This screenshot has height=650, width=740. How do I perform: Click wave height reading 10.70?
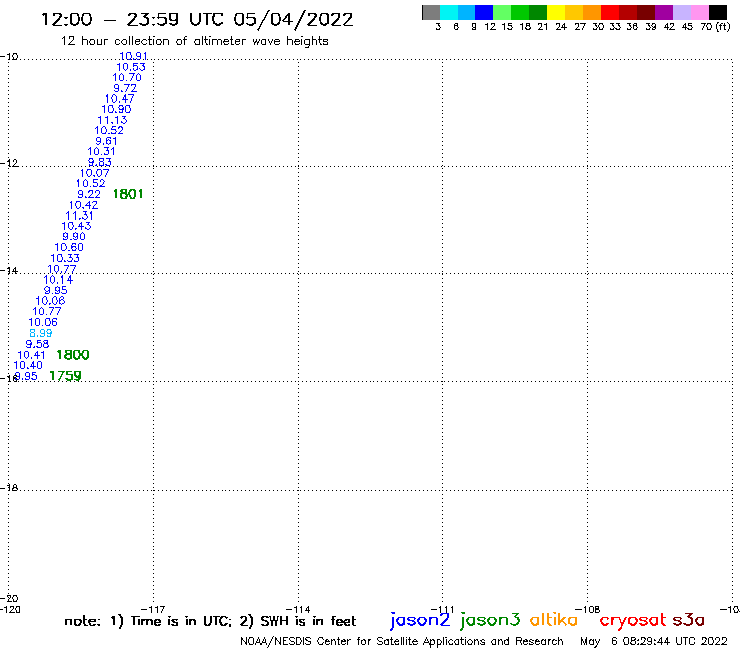[x=127, y=77]
